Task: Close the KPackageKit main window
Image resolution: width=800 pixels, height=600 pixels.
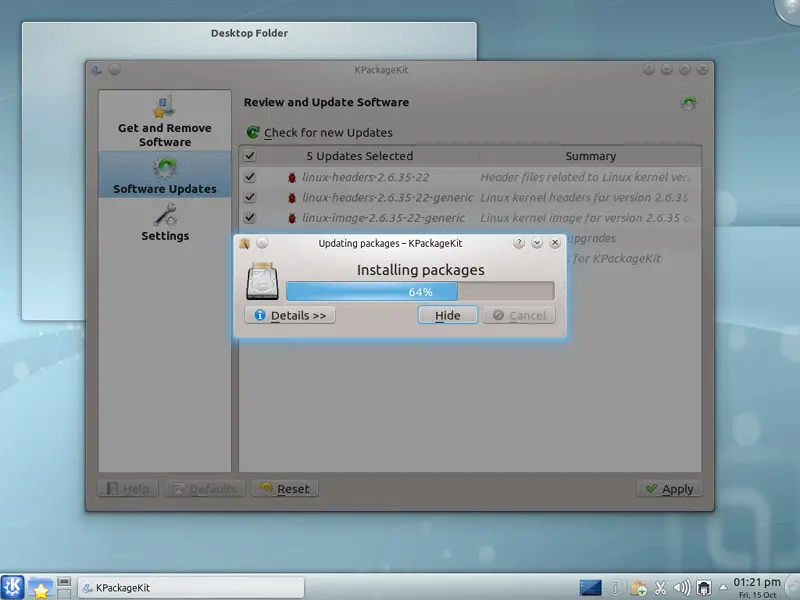Action: [x=703, y=69]
